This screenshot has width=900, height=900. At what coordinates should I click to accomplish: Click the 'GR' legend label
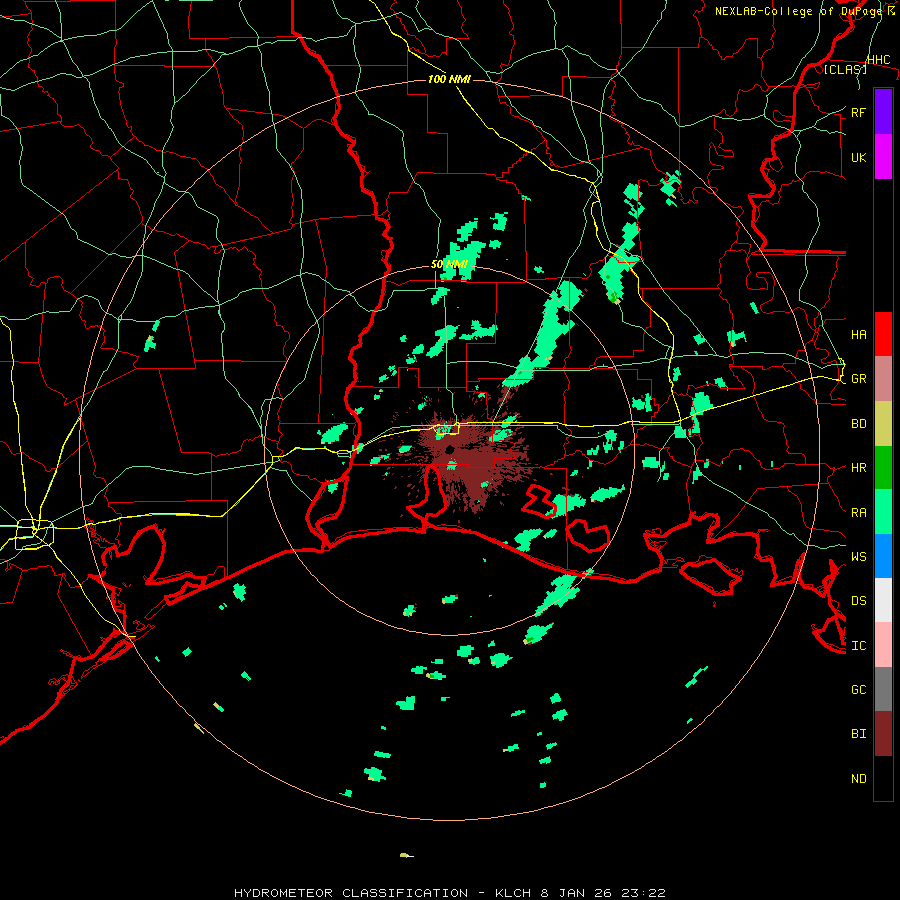[x=859, y=379]
